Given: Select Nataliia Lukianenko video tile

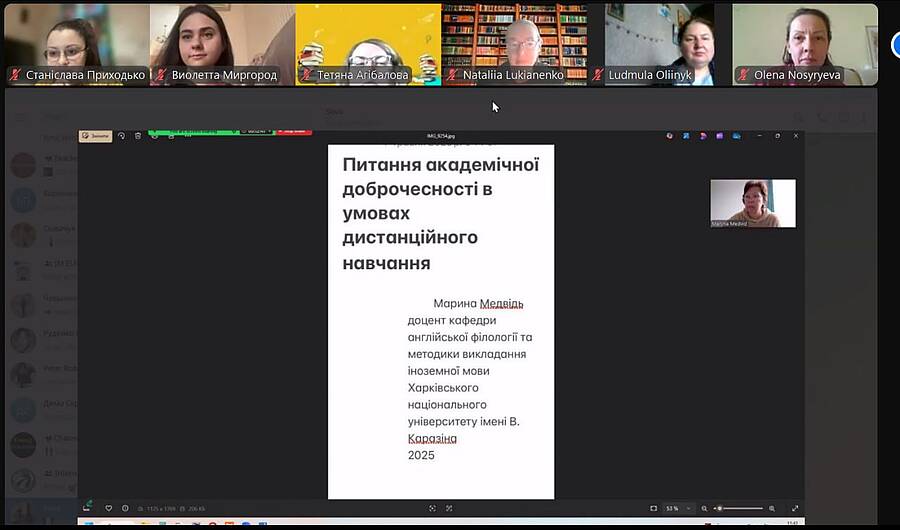Looking at the screenshot, I should (514, 45).
